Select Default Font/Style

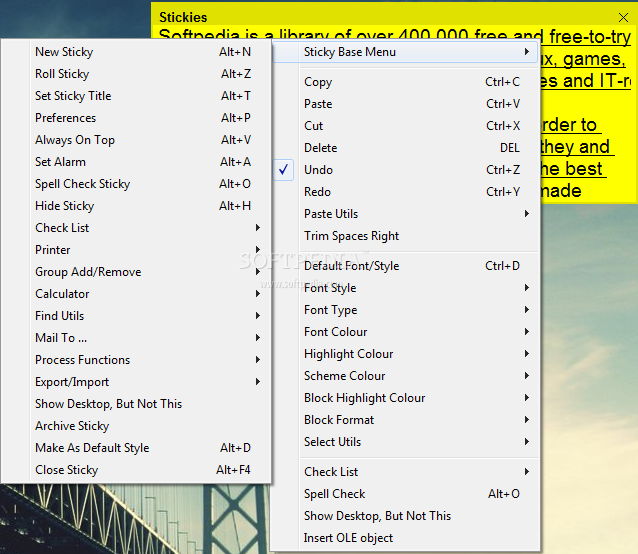[x=406, y=266]
